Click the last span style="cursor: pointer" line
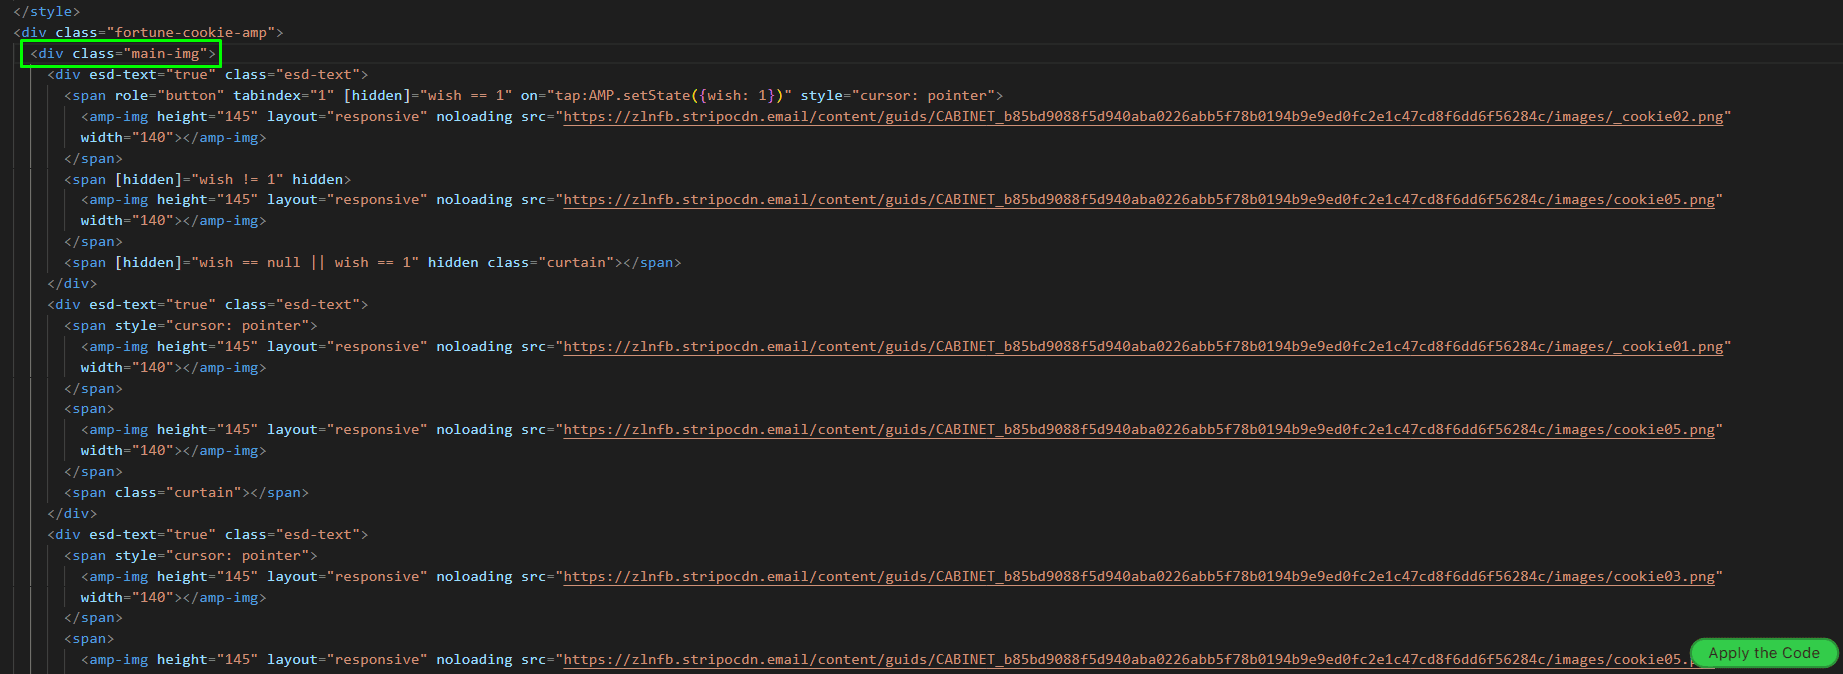The width and height of the screenshot is (1843, 674). point(190,556)
